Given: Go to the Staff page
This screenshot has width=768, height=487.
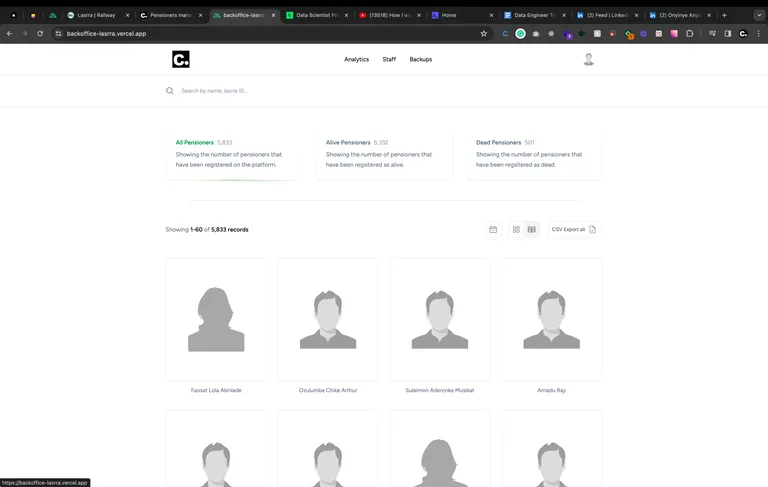Looking at the screenshot, I should click(x=389, y=60).
